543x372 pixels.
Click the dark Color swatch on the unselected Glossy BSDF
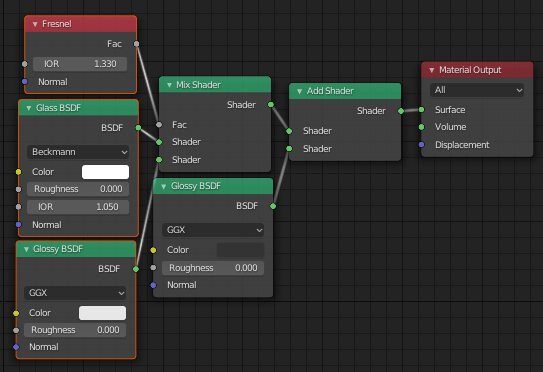[x=240, y=250]
